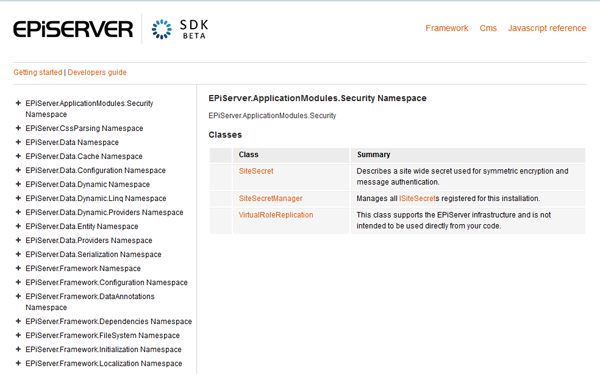Select EPiServer.ApplicationModules.Security Namespace tree label
600x374 pixels.
[89, 109]
